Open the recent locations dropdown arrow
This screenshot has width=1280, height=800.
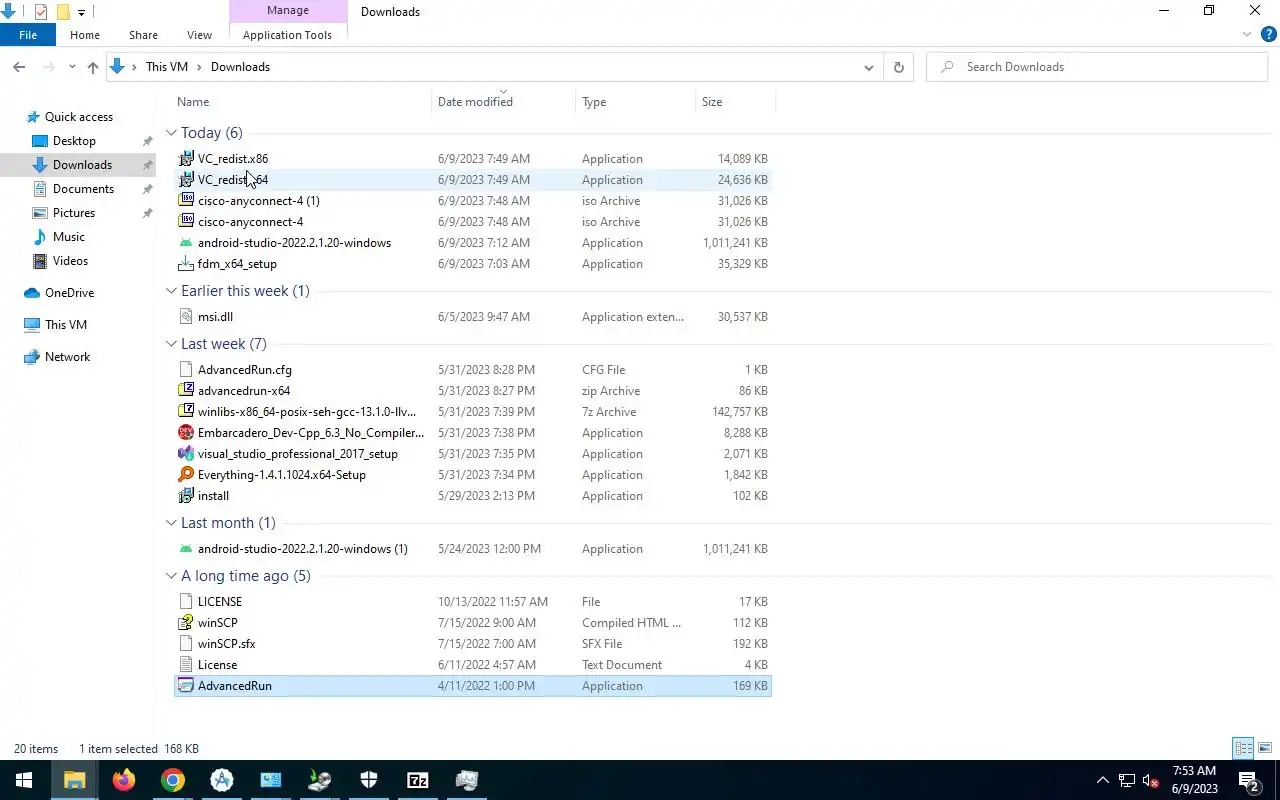(72, 67)
